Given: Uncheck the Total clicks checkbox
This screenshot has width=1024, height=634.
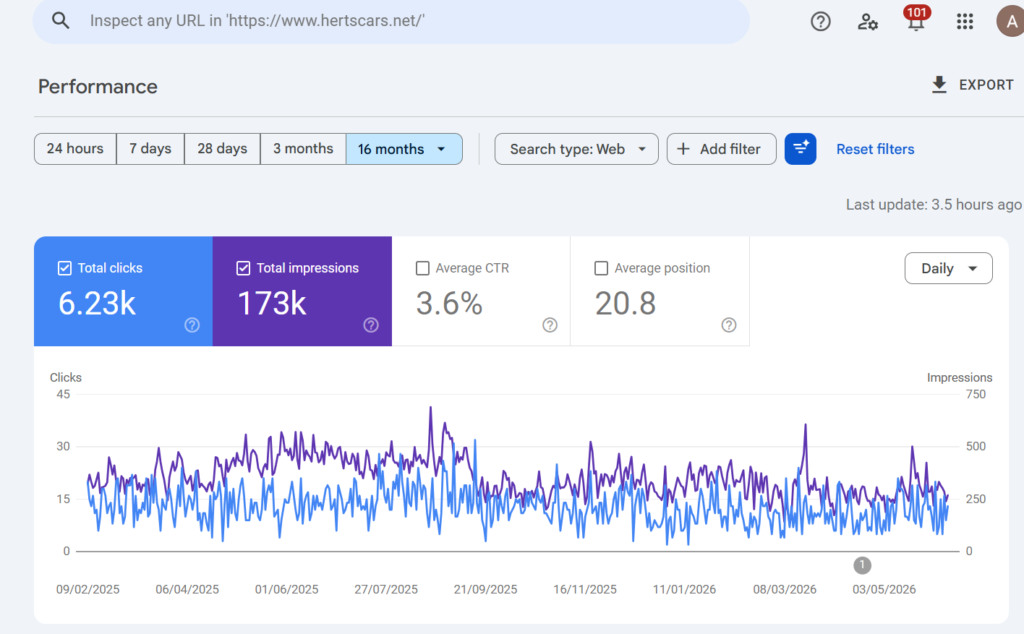Looking at the screenshot, I should point(65,268).
